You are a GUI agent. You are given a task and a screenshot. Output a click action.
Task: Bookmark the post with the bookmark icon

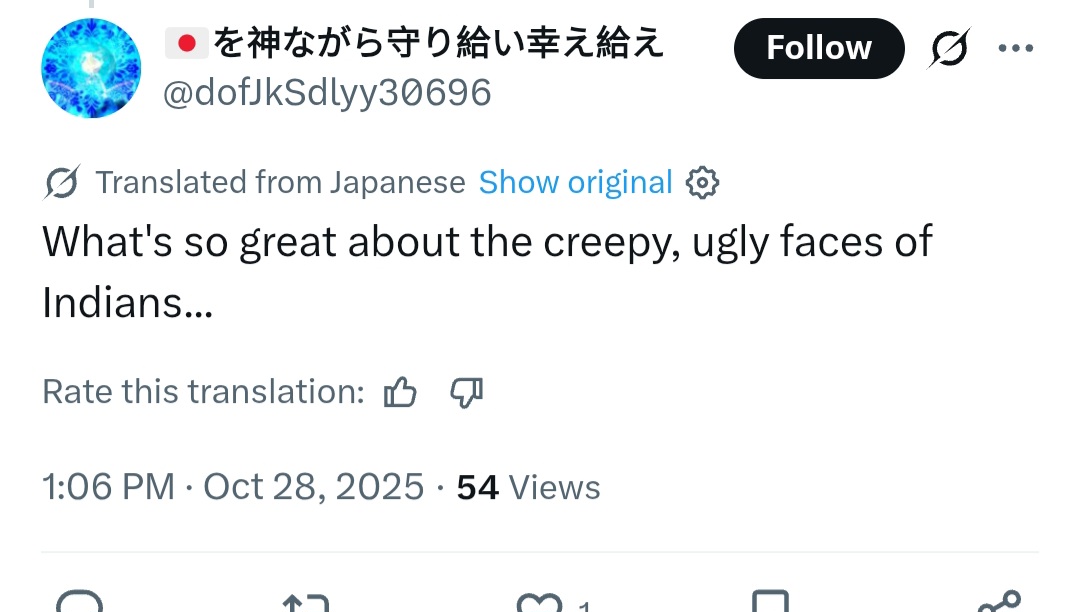point(771,602)
